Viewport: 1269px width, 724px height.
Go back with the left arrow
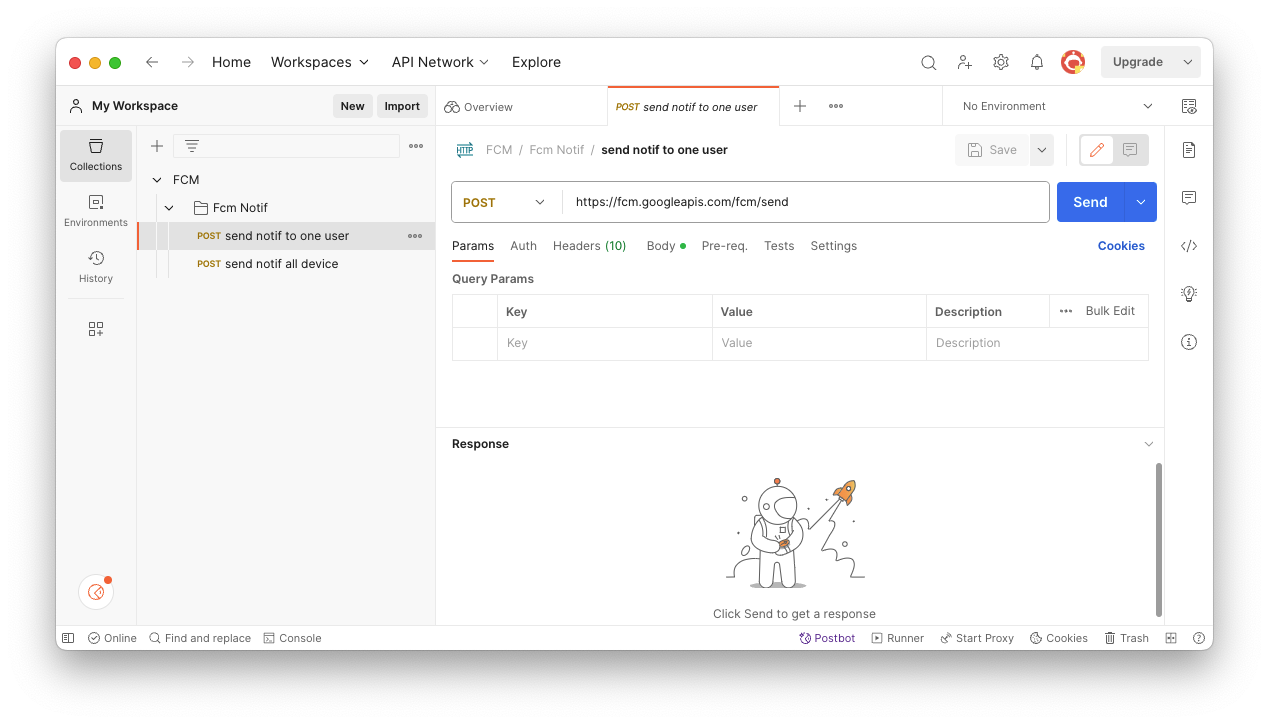coord(152,62)
